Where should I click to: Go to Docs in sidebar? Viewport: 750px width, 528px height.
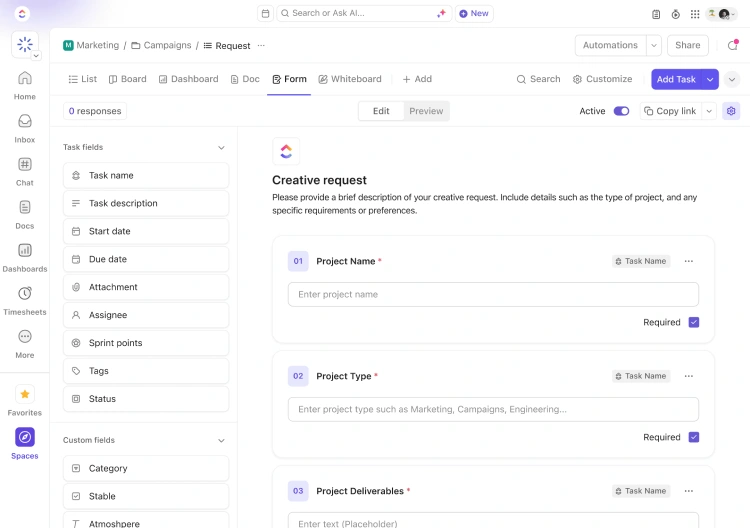(25, 208)
